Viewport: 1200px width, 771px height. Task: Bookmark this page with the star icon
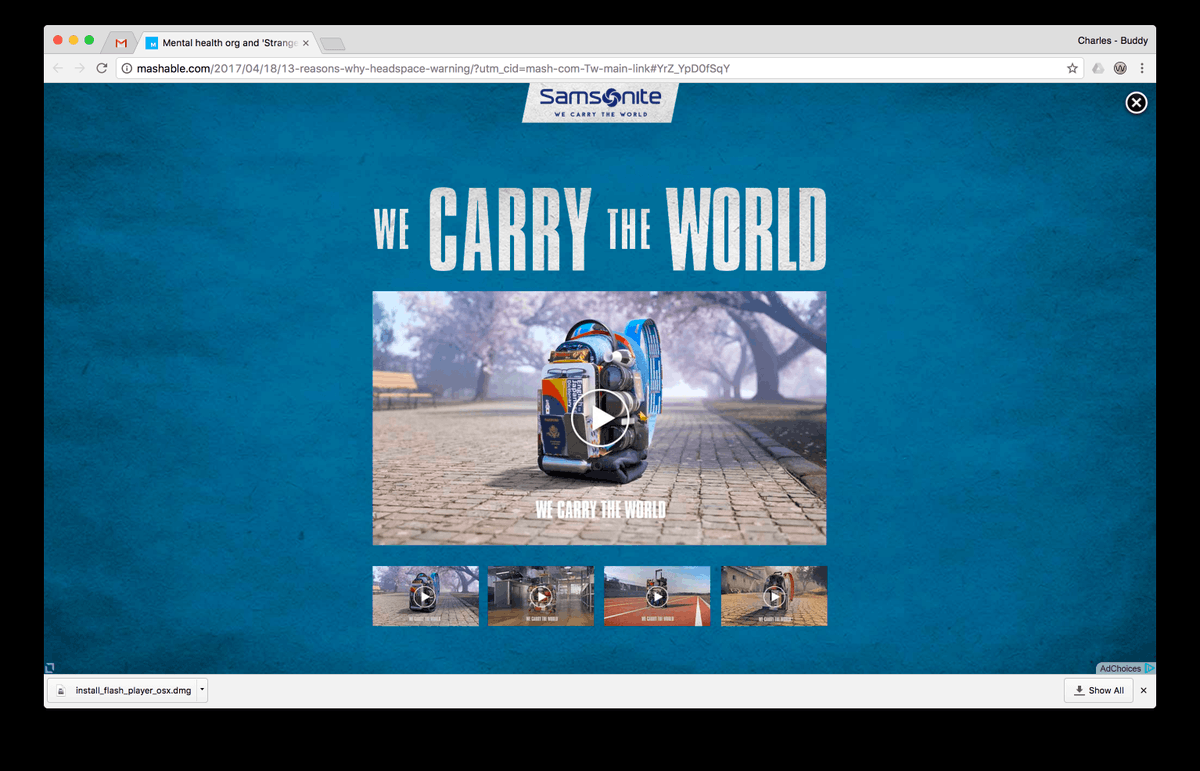1072,68
